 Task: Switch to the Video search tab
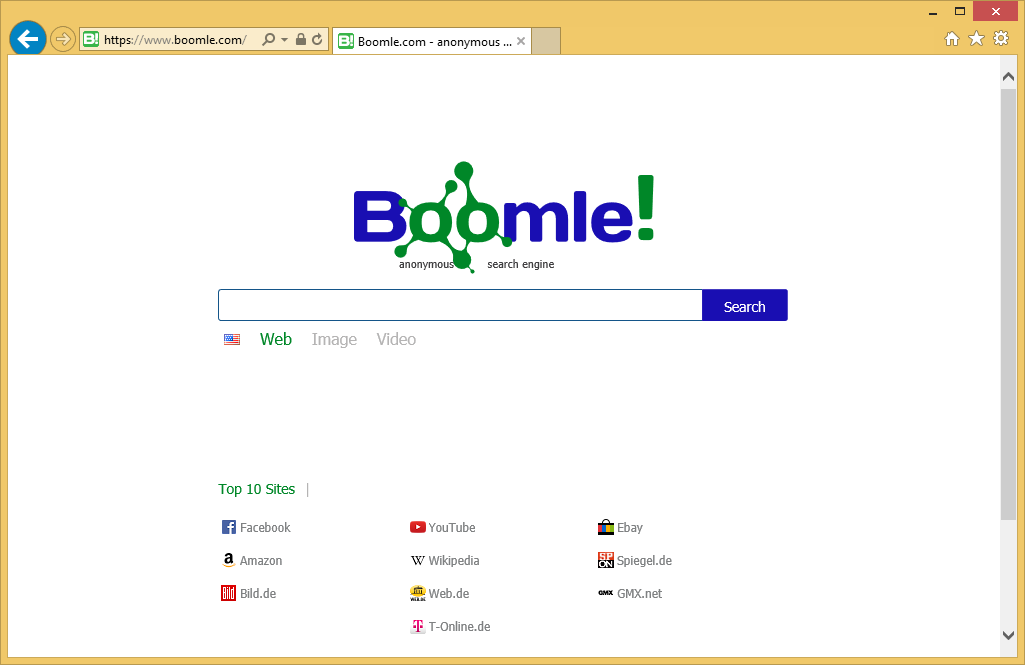click(x=395, y=339)
